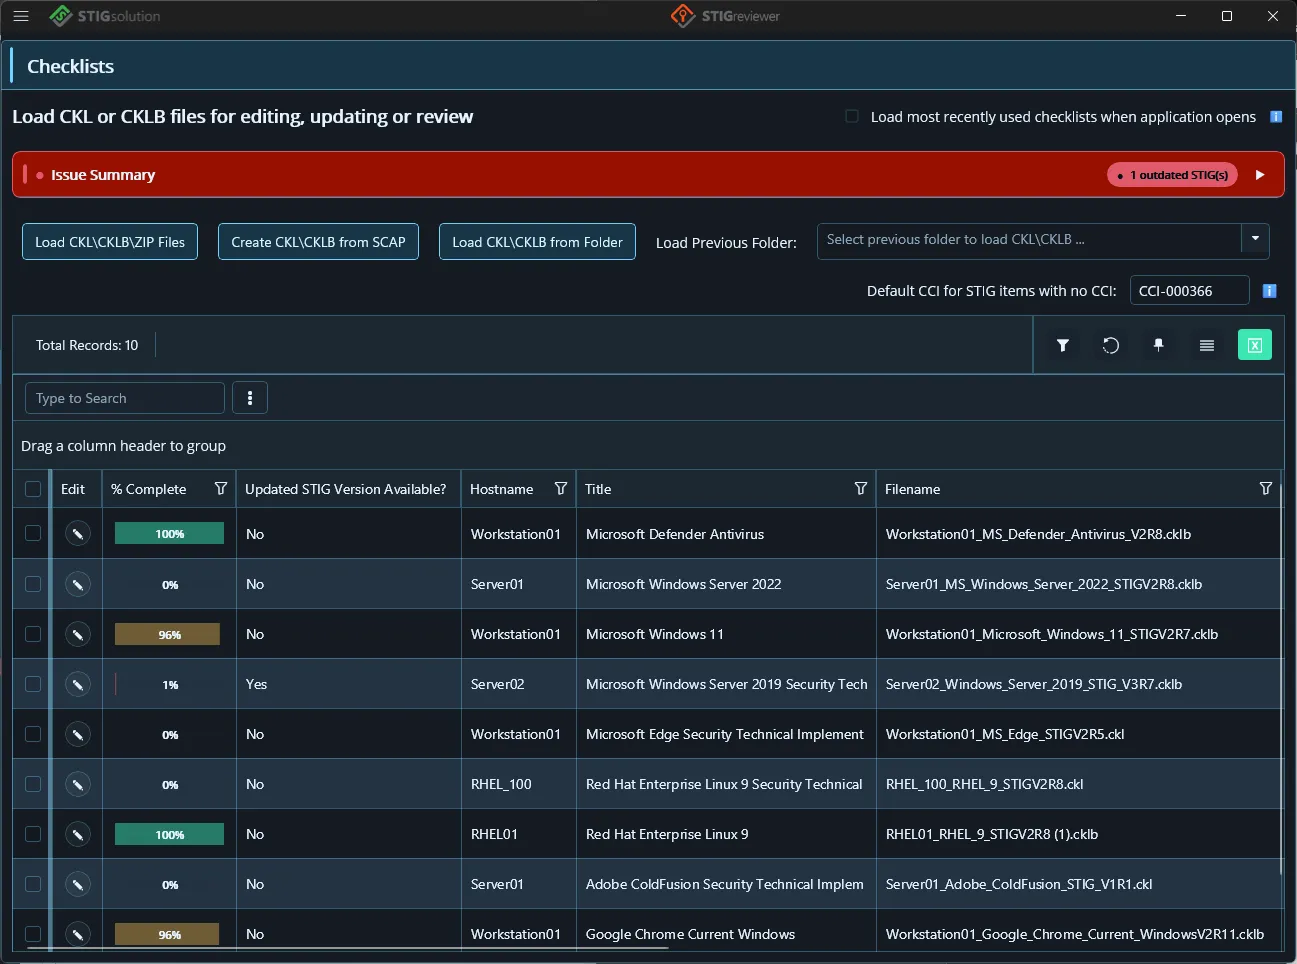Check the Adobe ColdFusion row checkbox
The image size is (1297, 964).
[33, 884]
